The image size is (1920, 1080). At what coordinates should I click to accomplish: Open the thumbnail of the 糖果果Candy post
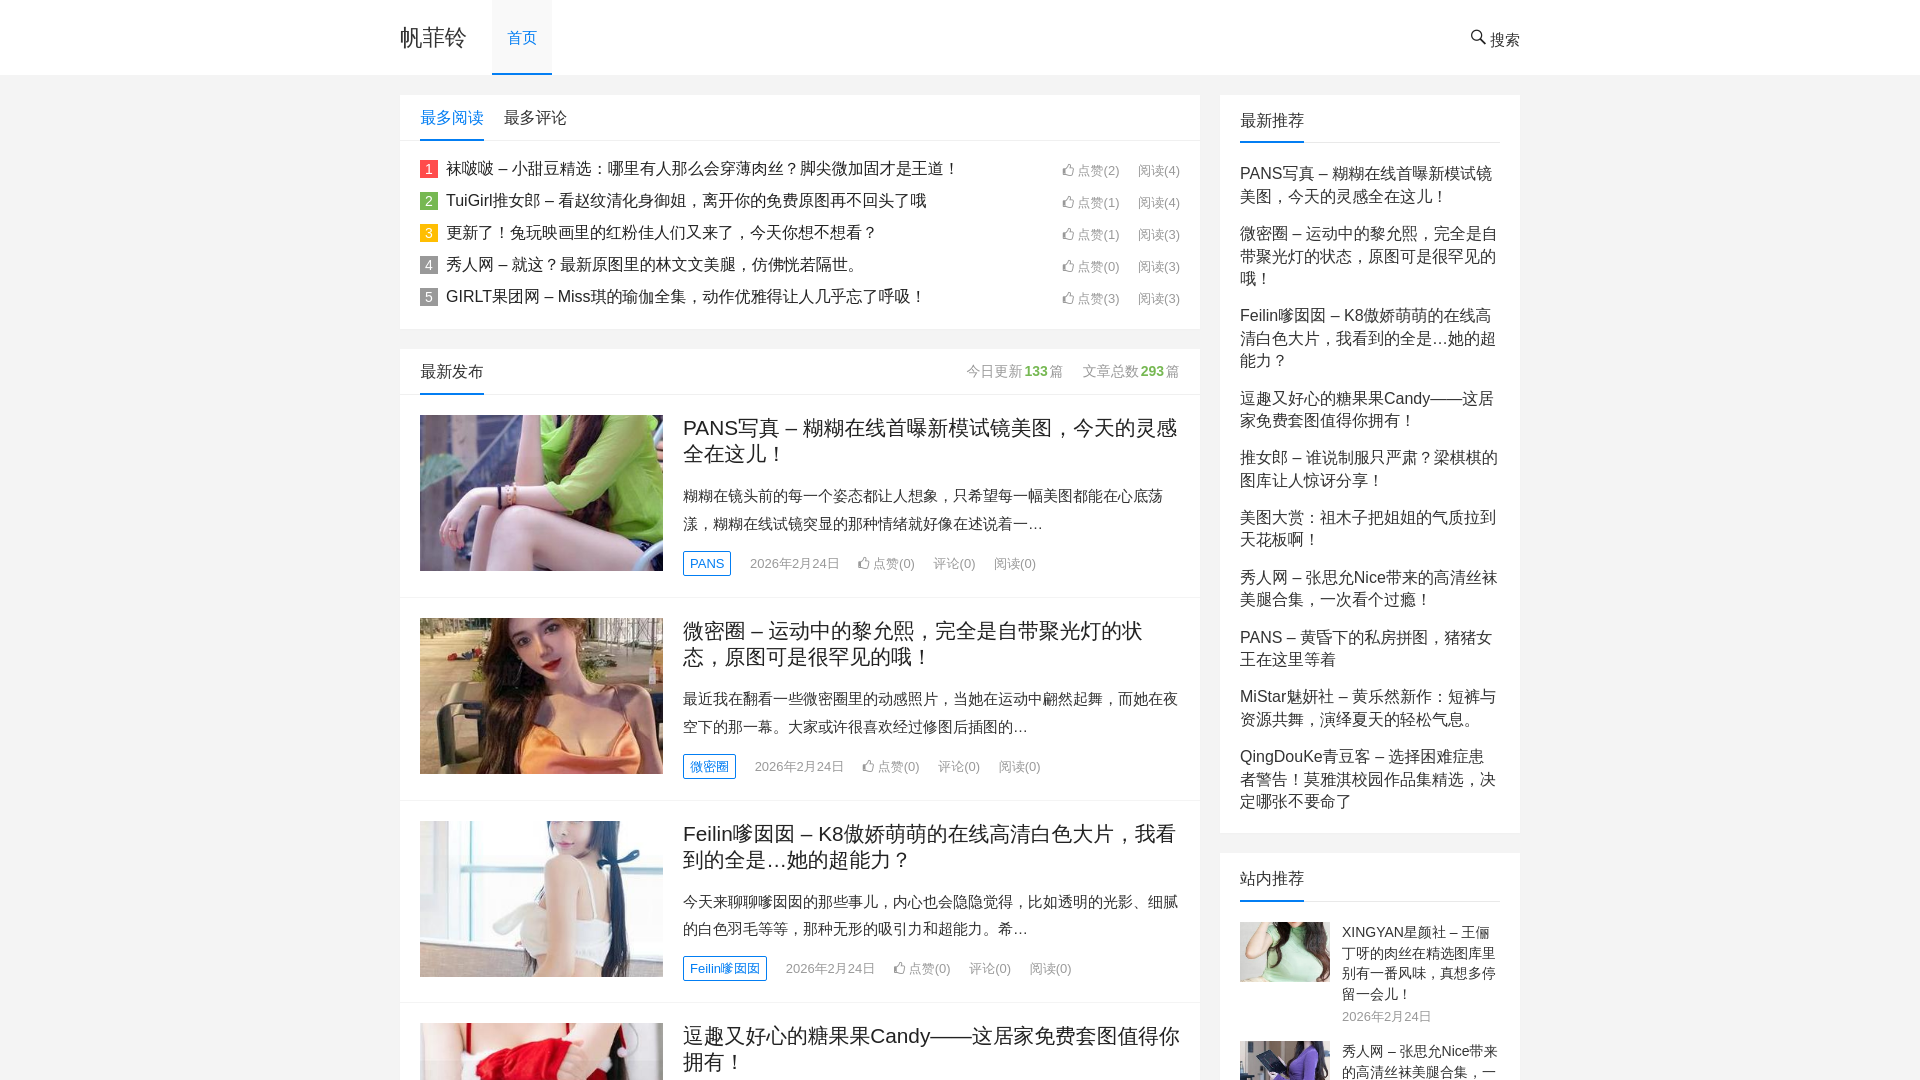point(541,1051)
